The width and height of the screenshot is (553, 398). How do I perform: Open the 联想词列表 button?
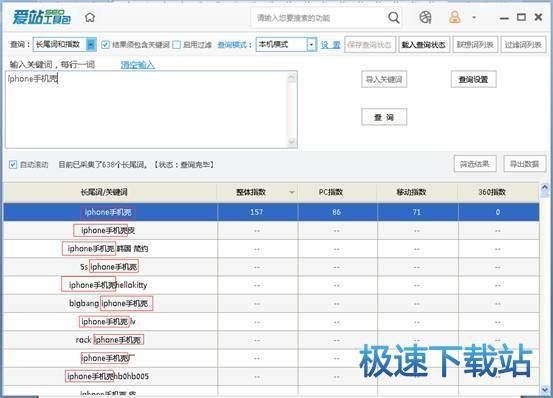pos(475,45)
